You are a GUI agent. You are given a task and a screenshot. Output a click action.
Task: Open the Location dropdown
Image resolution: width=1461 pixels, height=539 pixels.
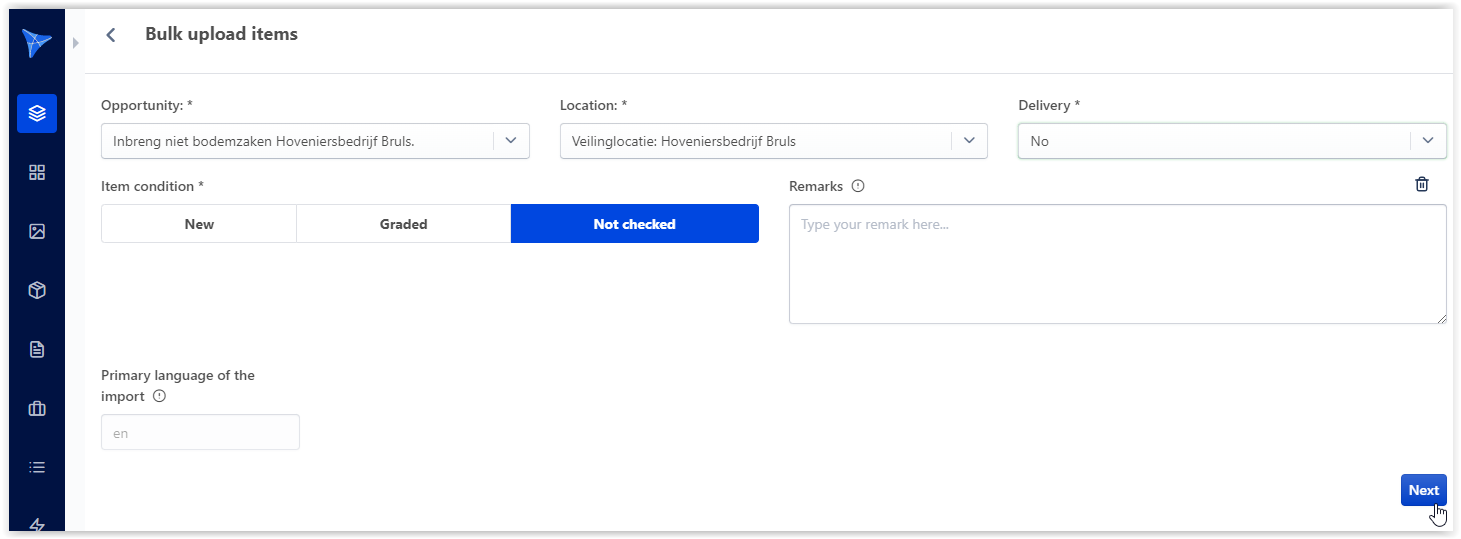968,141
